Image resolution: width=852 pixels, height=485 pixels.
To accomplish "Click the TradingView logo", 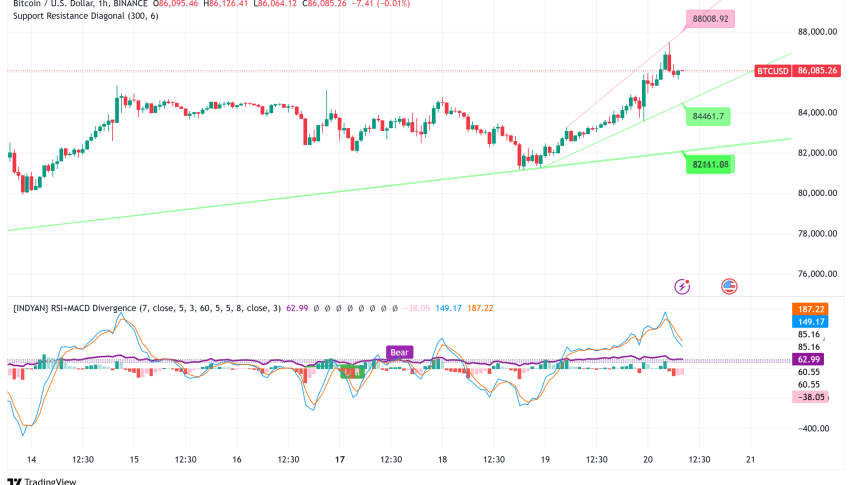I will [42, 481].
